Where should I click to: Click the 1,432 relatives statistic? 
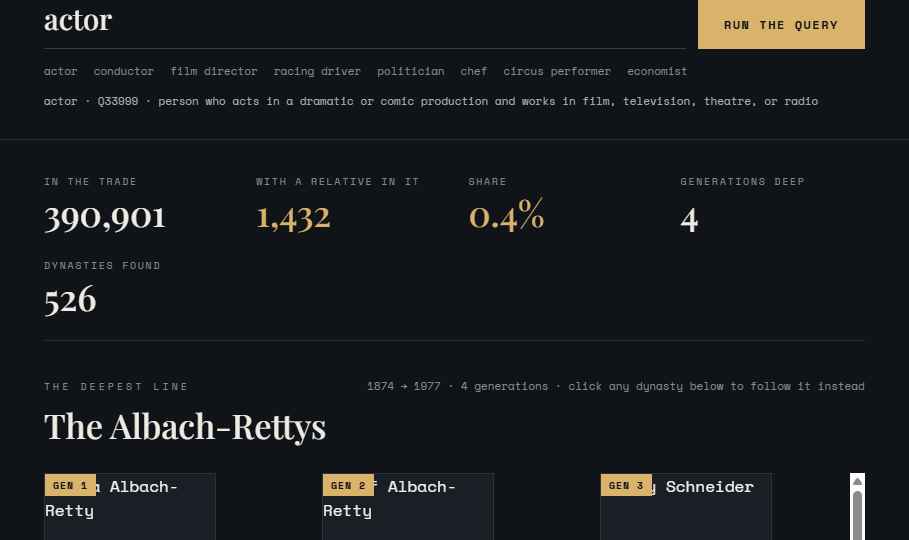(293, 218)
